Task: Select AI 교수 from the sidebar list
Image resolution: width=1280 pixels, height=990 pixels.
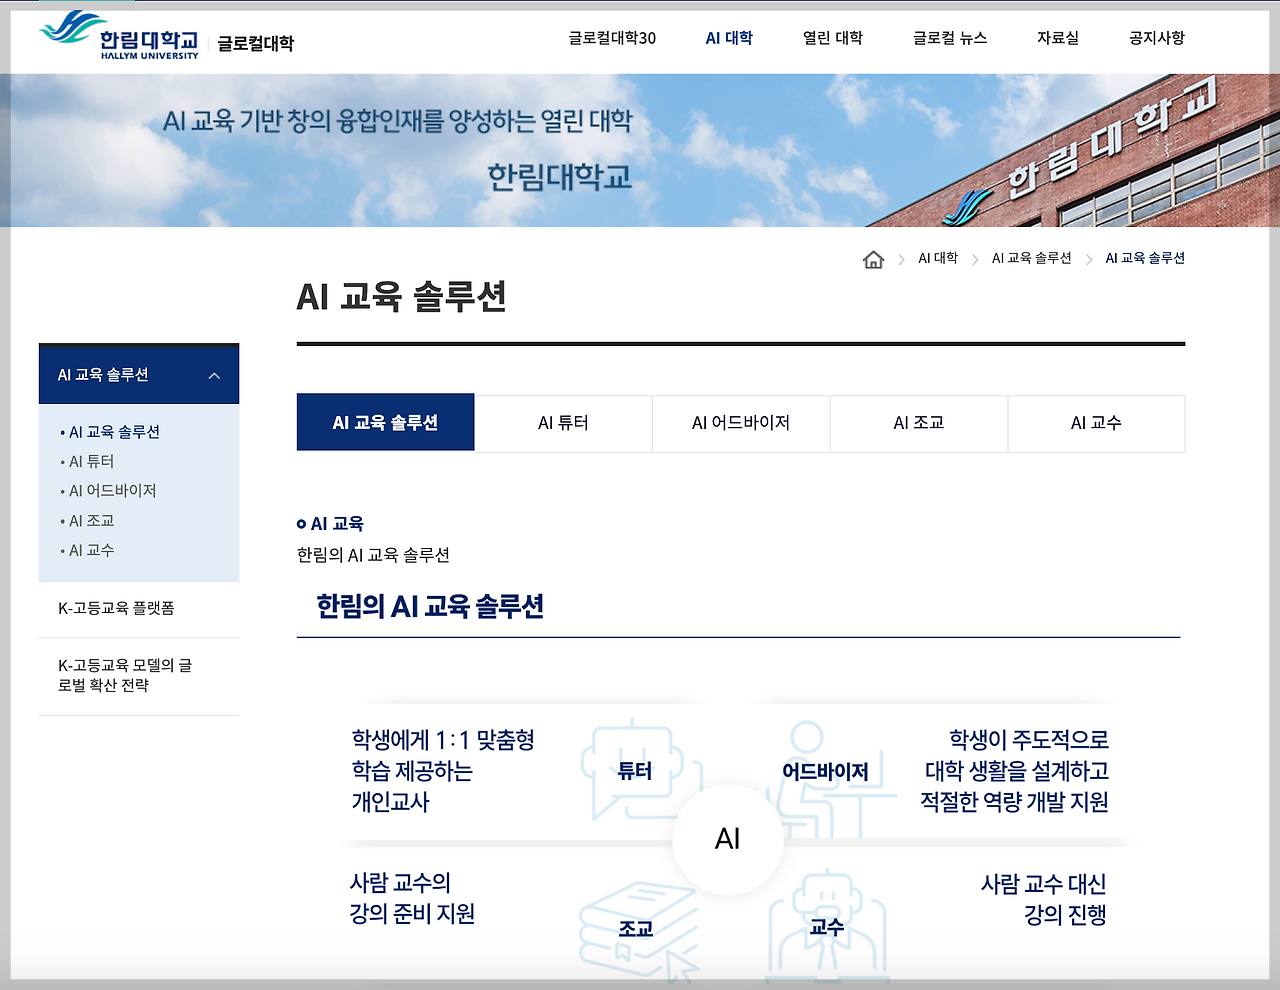Action: (x=90, y=549)
